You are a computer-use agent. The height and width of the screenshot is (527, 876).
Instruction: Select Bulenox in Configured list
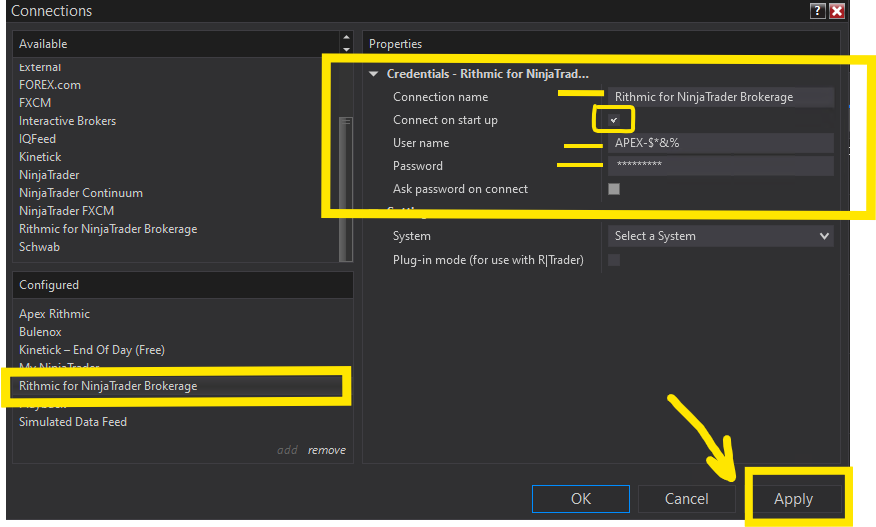40,331
